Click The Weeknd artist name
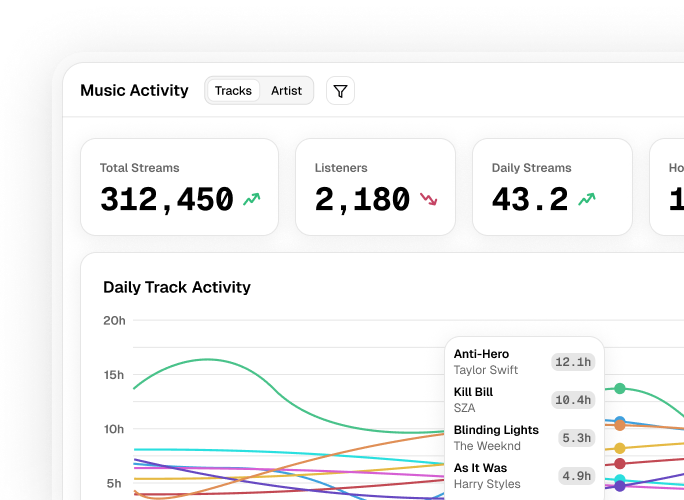684x500 pixels. [487, 446]
